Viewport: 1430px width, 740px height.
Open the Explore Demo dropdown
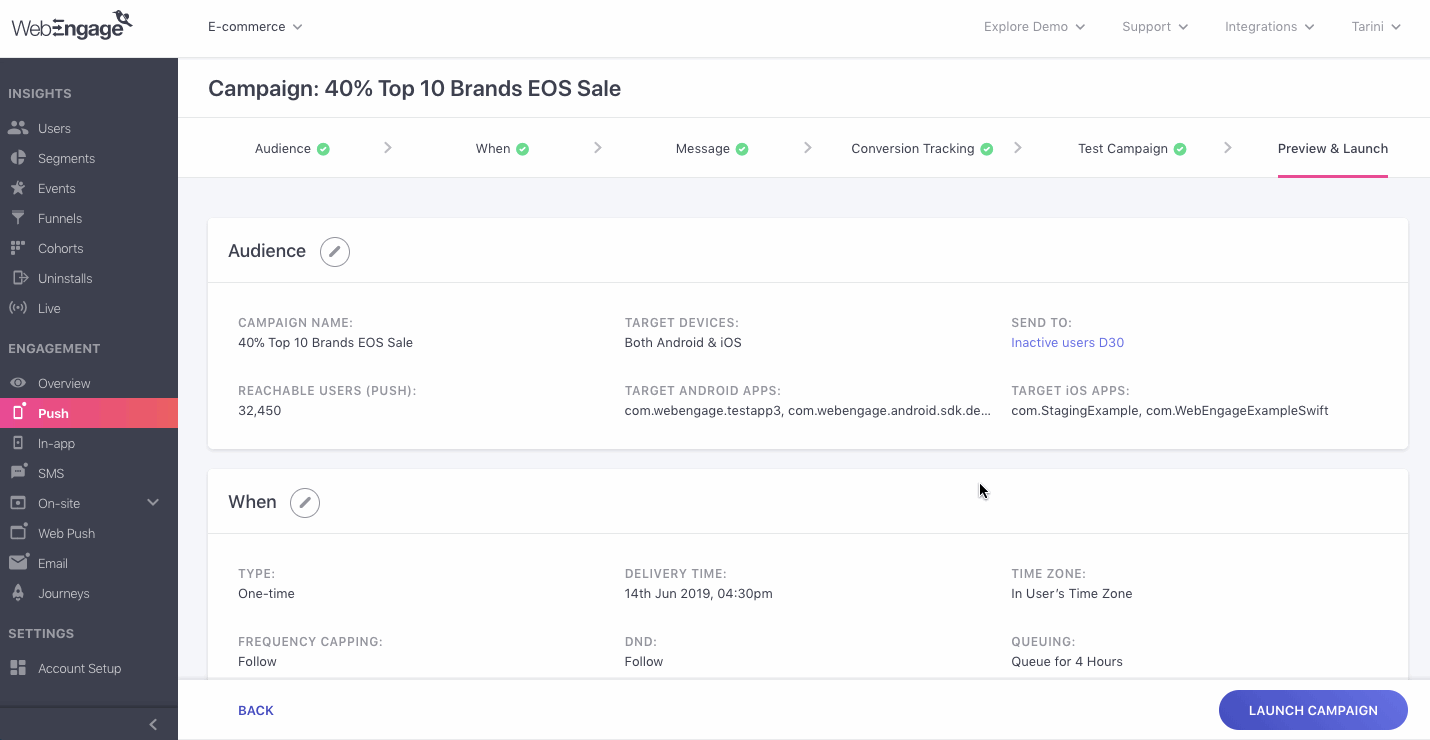pyautogui.click(x=1034, y=27)
